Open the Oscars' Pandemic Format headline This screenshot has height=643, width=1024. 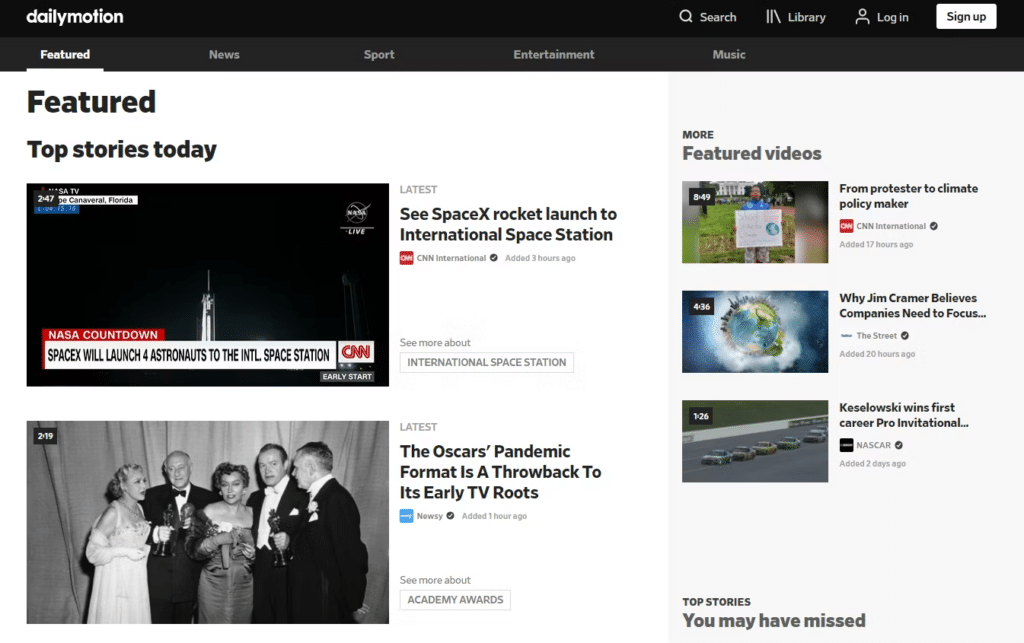(x=500, y=471)
